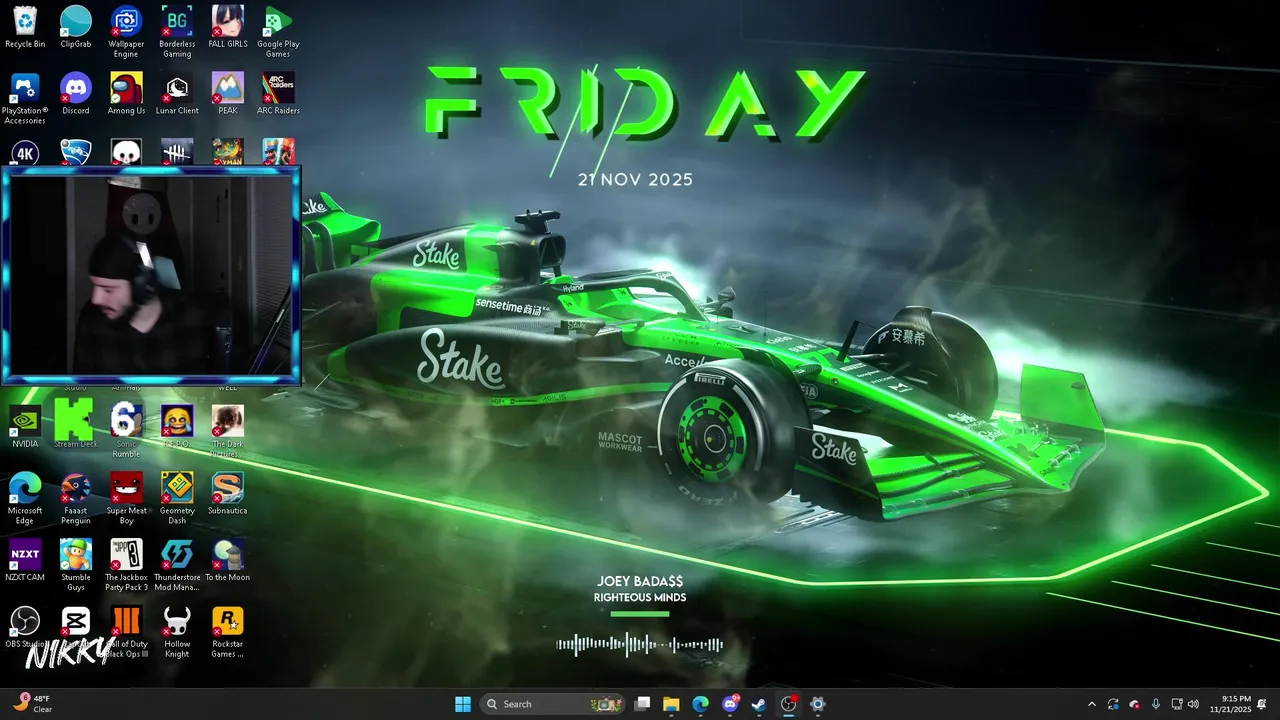
Task: Open the weather widget showing 48°F
Action: click(32, 704)
